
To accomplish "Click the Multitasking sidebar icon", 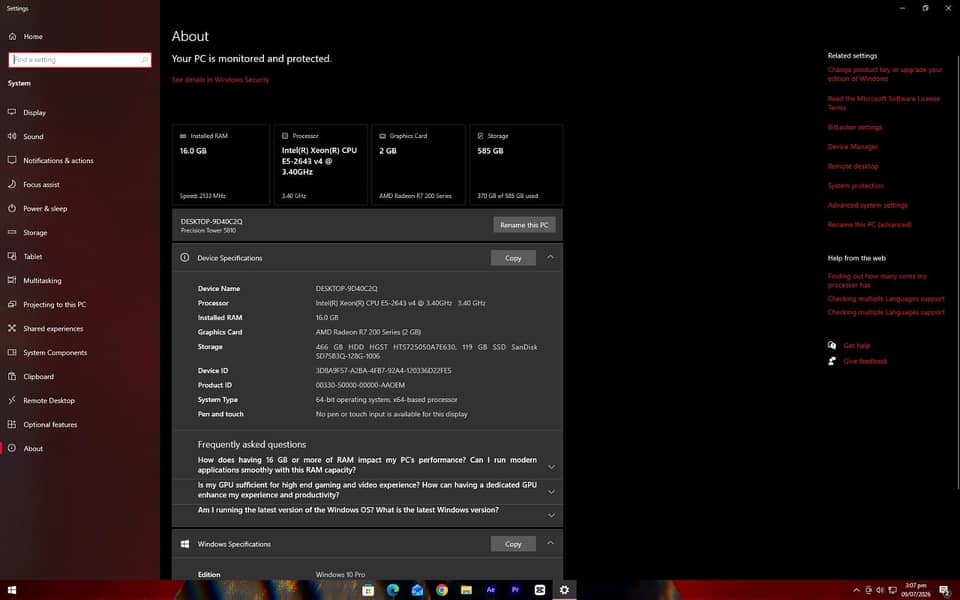I will coord(12,280).
